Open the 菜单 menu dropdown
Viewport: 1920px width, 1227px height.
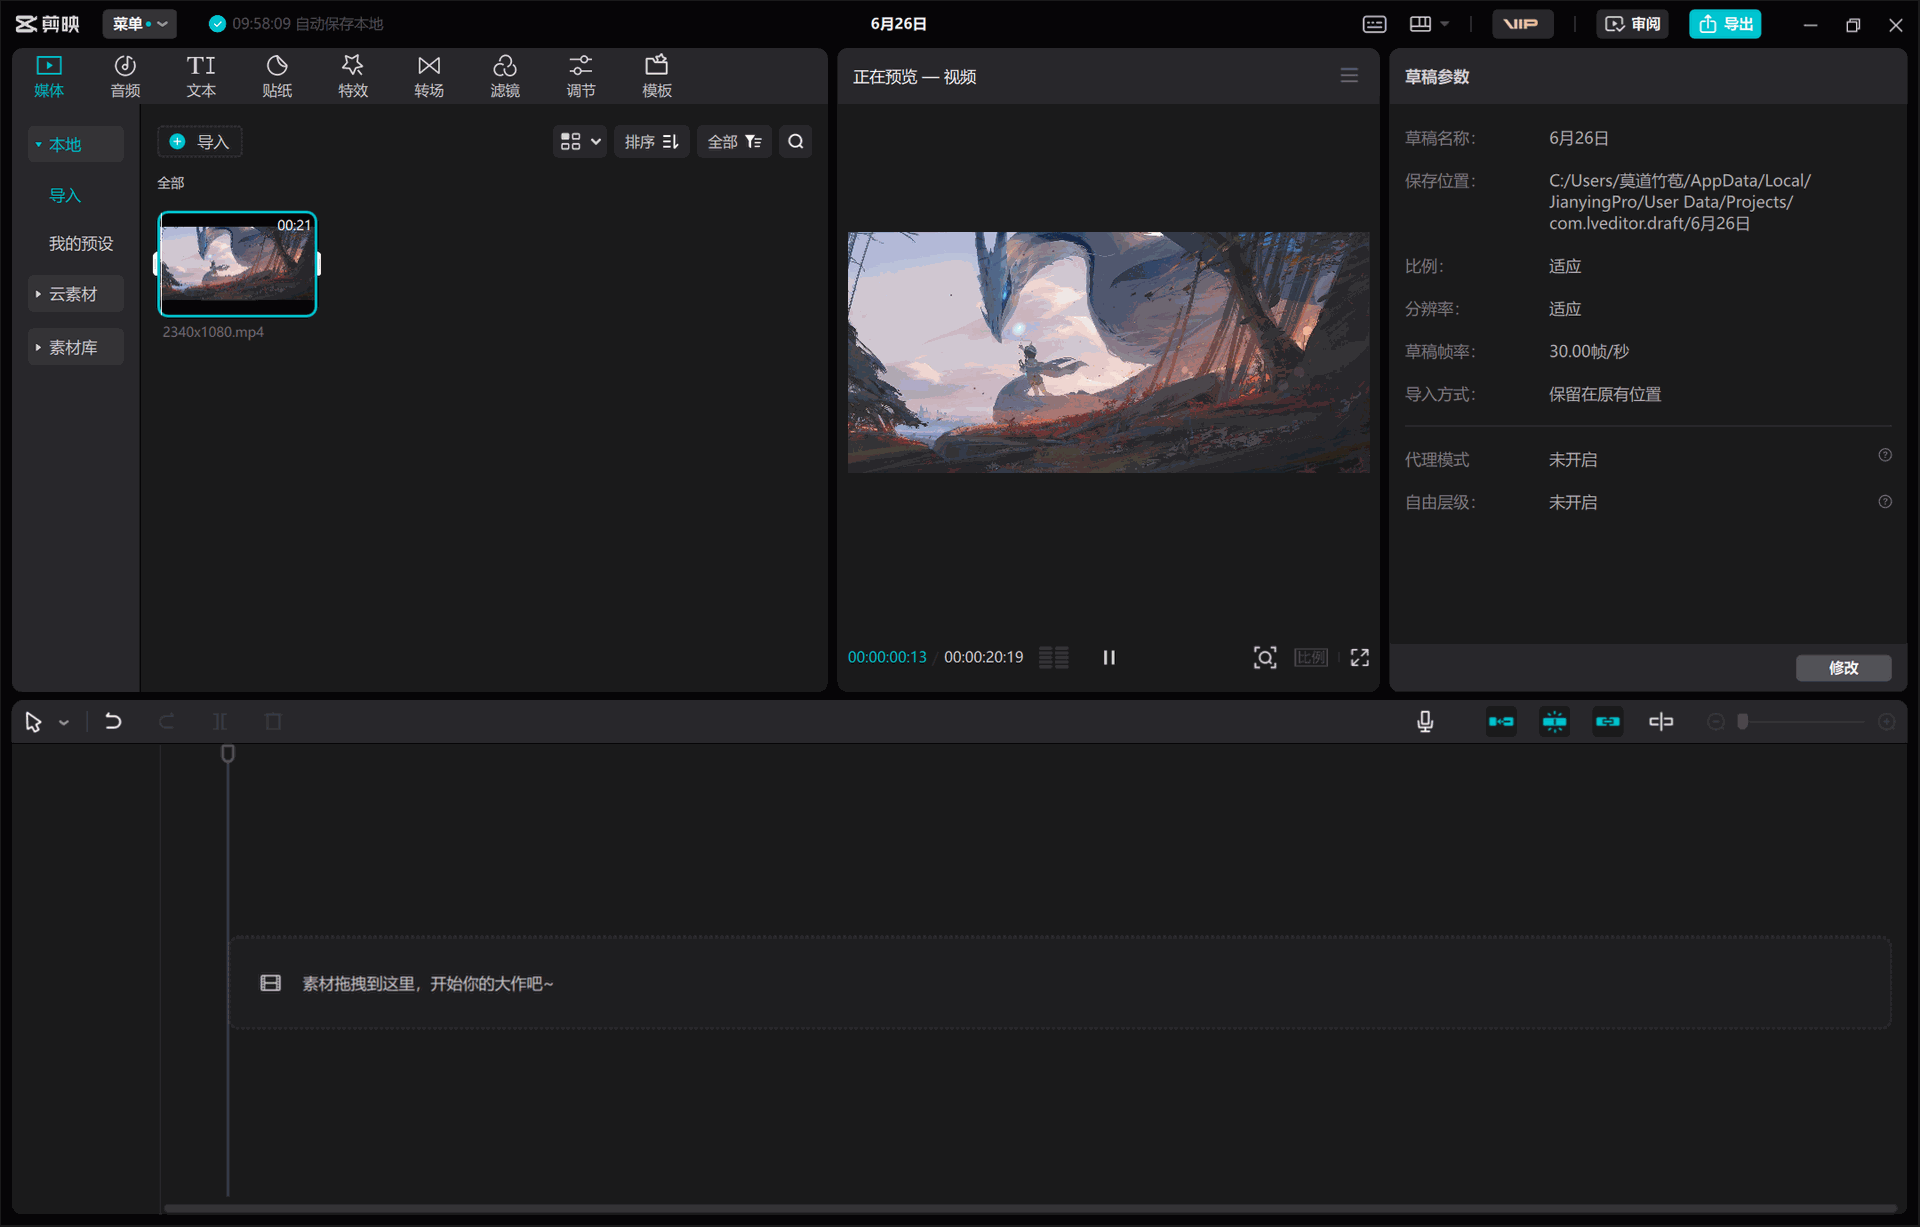[x=139, y=24]
